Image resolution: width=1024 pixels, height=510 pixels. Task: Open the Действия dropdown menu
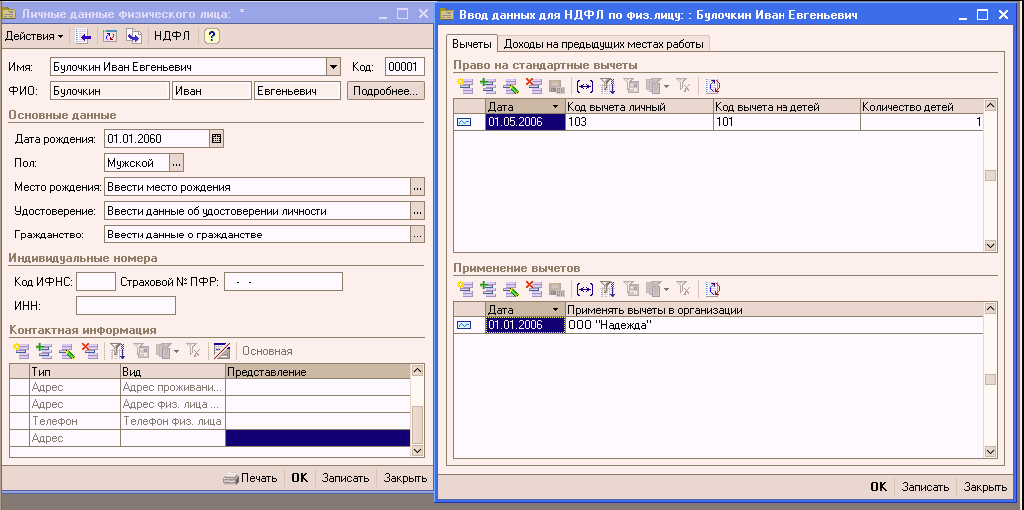coord(33,36)
